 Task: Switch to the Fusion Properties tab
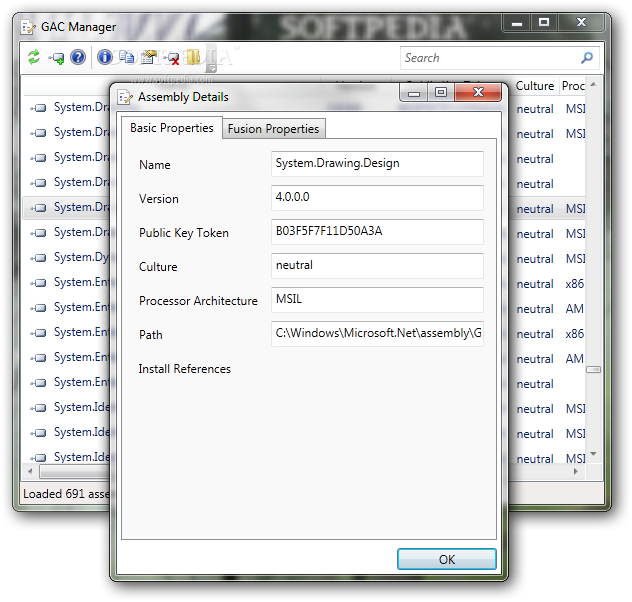tap(273, 129)
